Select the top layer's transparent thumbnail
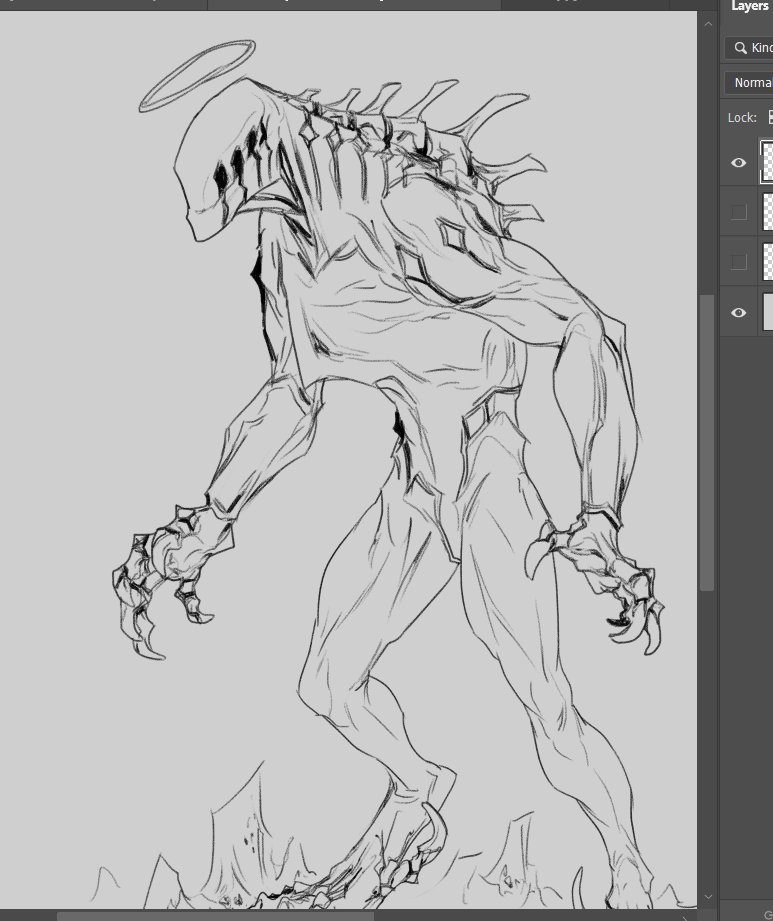This screenshot has height=921, width=773. point(767,162)
